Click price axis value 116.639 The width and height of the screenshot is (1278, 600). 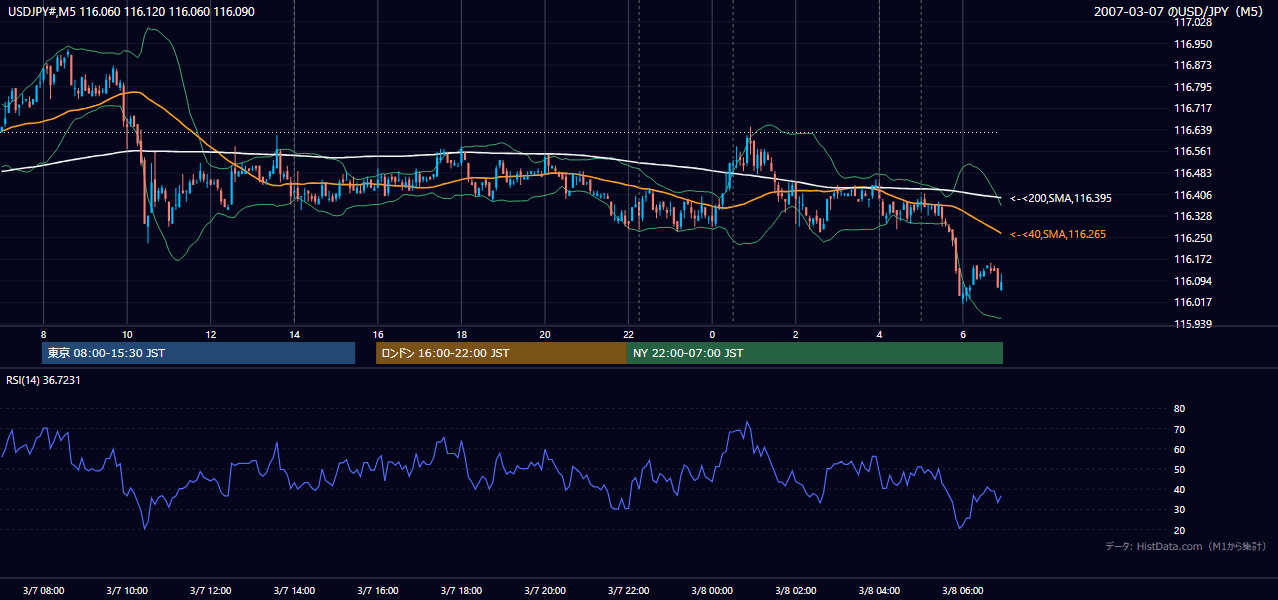(x=1193, y=130)
